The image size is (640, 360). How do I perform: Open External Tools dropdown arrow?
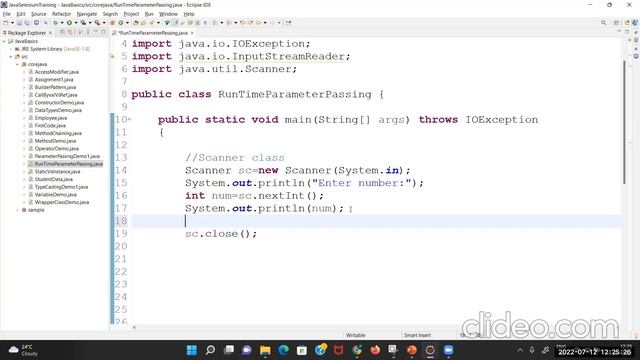click(104, 23)
